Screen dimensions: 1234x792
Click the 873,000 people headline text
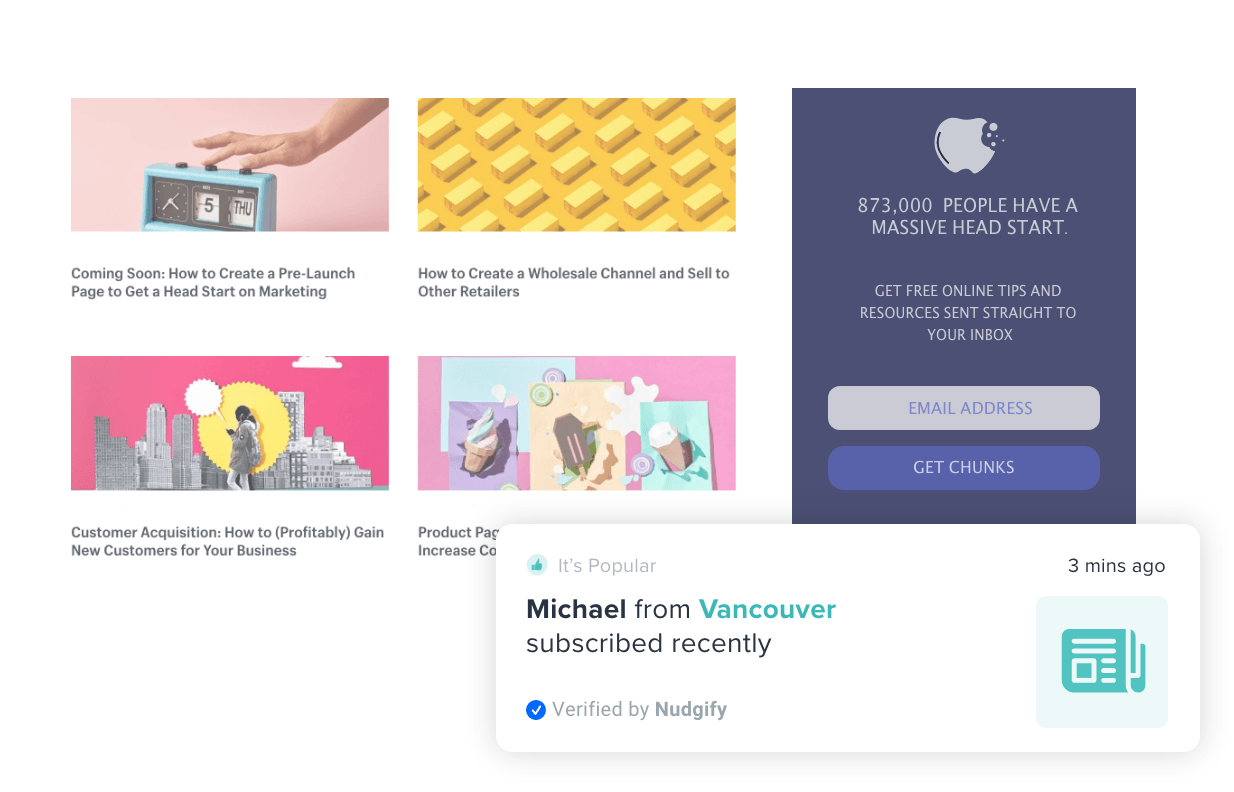click(968, 216)
